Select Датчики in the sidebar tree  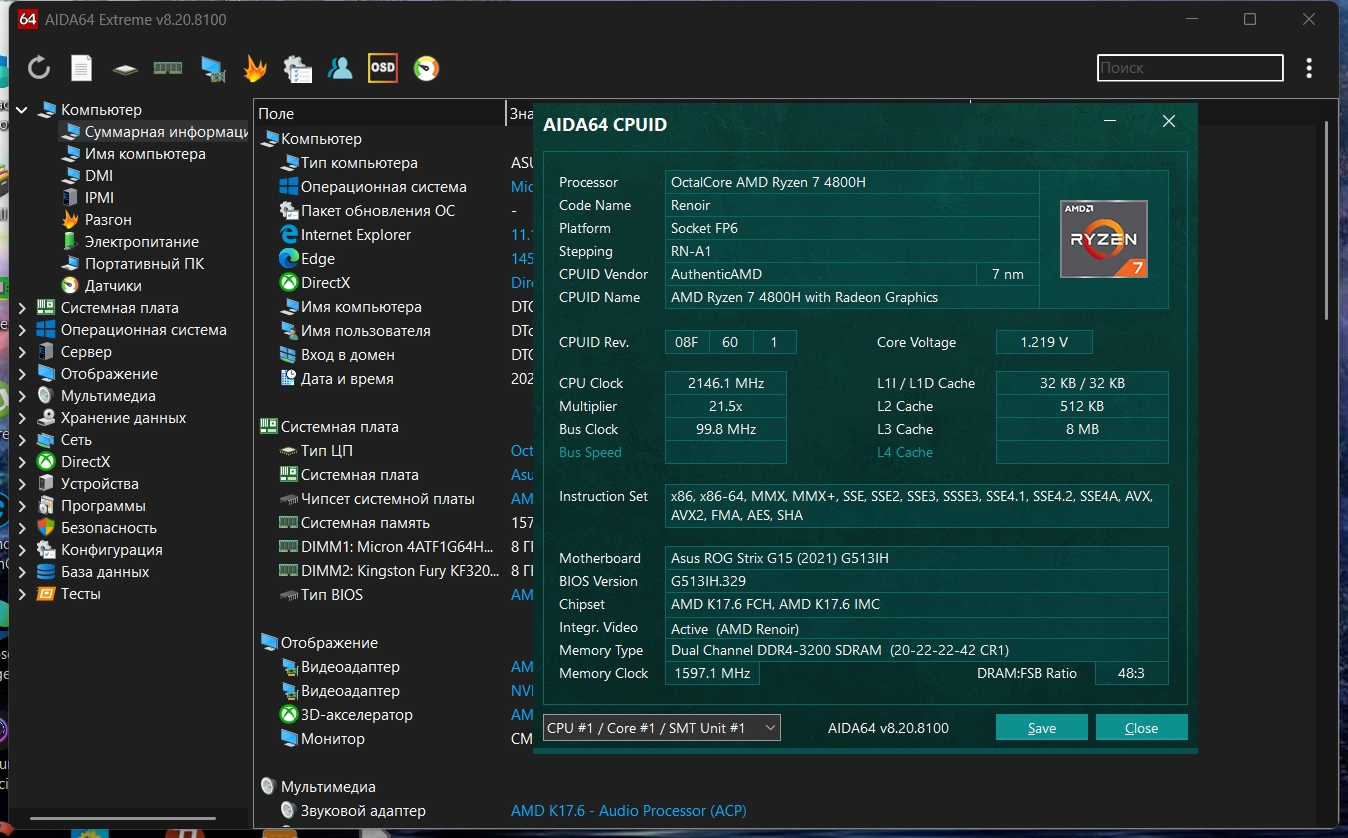click(x=112, y=286)
